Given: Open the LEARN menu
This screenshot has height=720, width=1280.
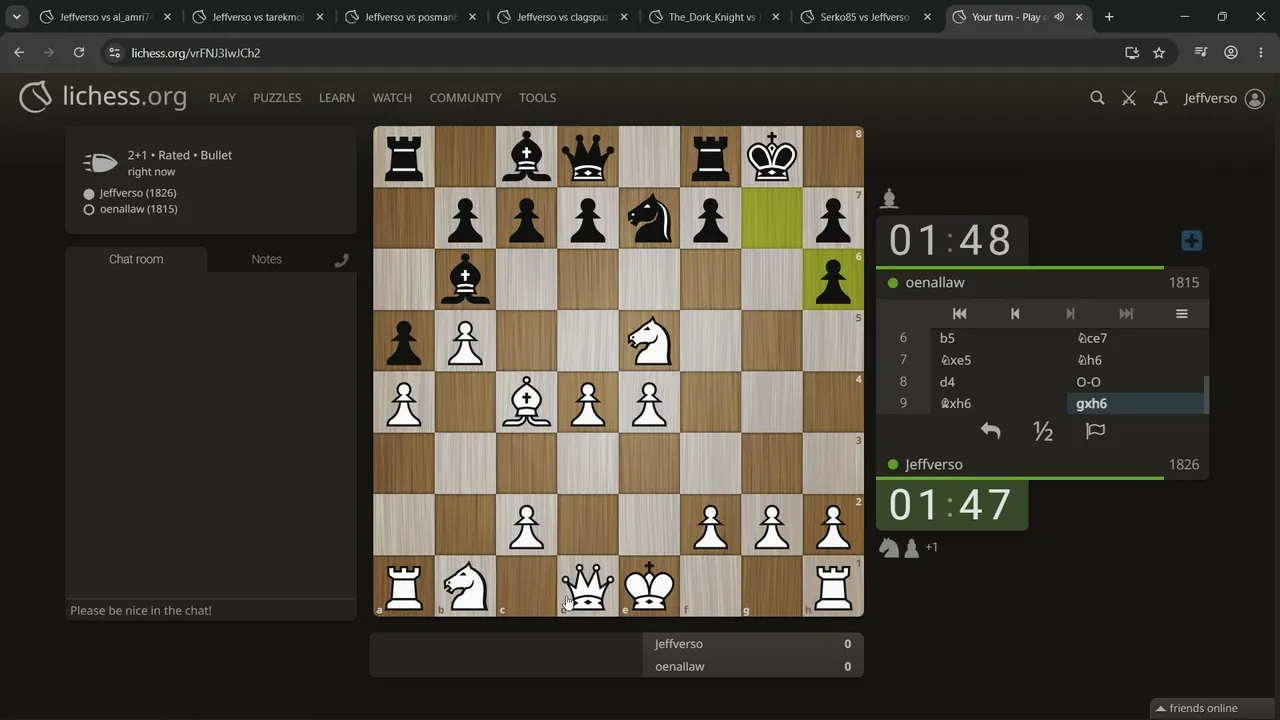Looking at the screenshot, I should 337,98.
